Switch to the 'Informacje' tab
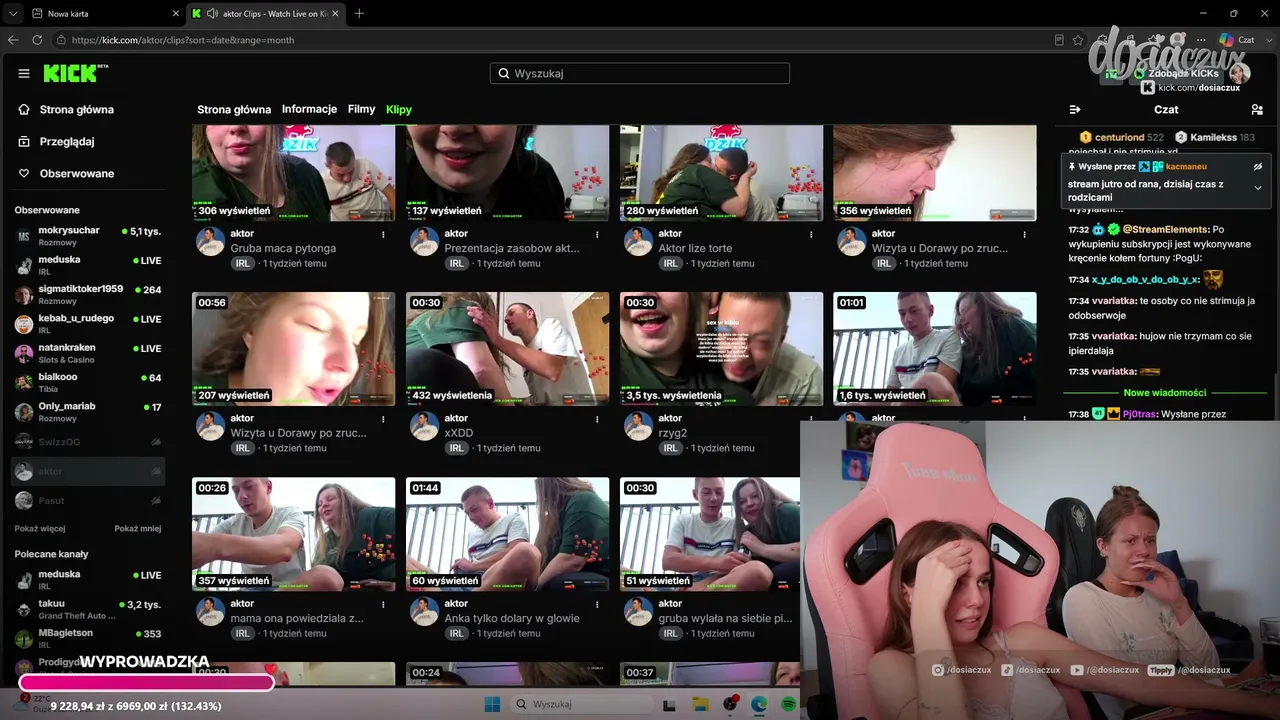The width and height of the screenshot is (1280, 720). click(309, 109)
